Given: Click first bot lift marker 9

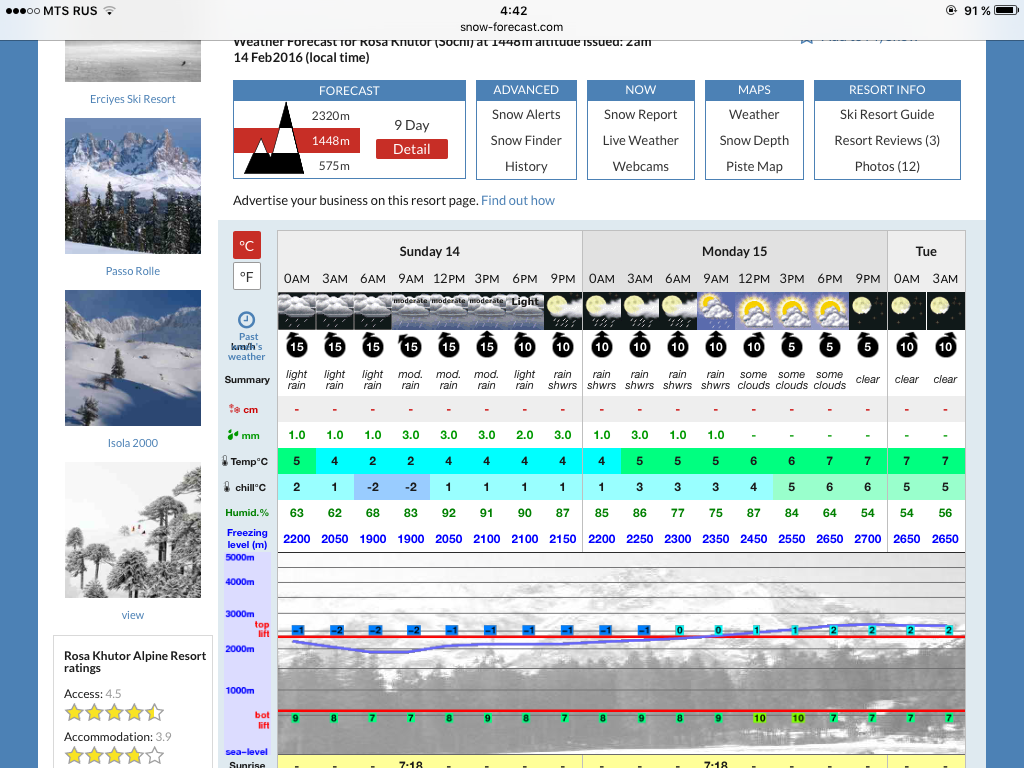Looking at the screenshot, I should pos(295,718).
